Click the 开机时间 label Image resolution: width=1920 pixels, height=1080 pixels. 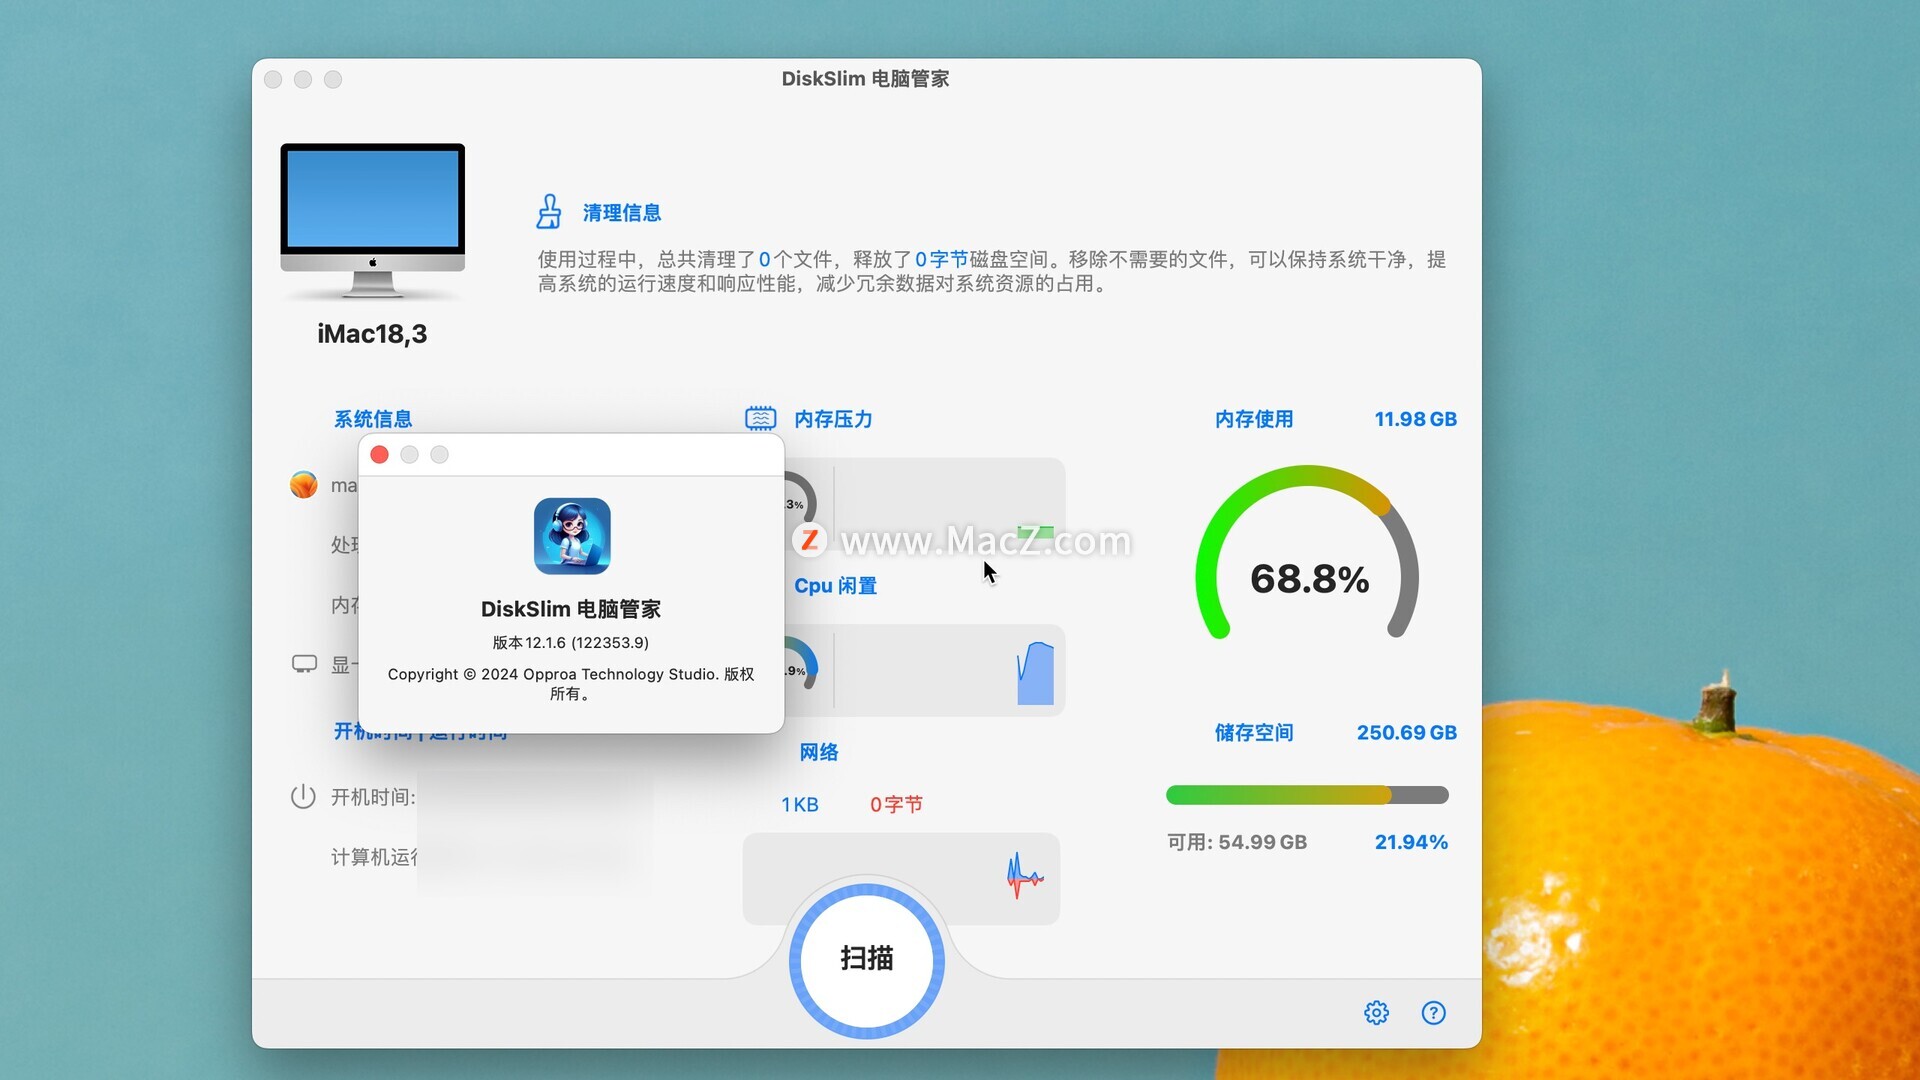(373, 797)
